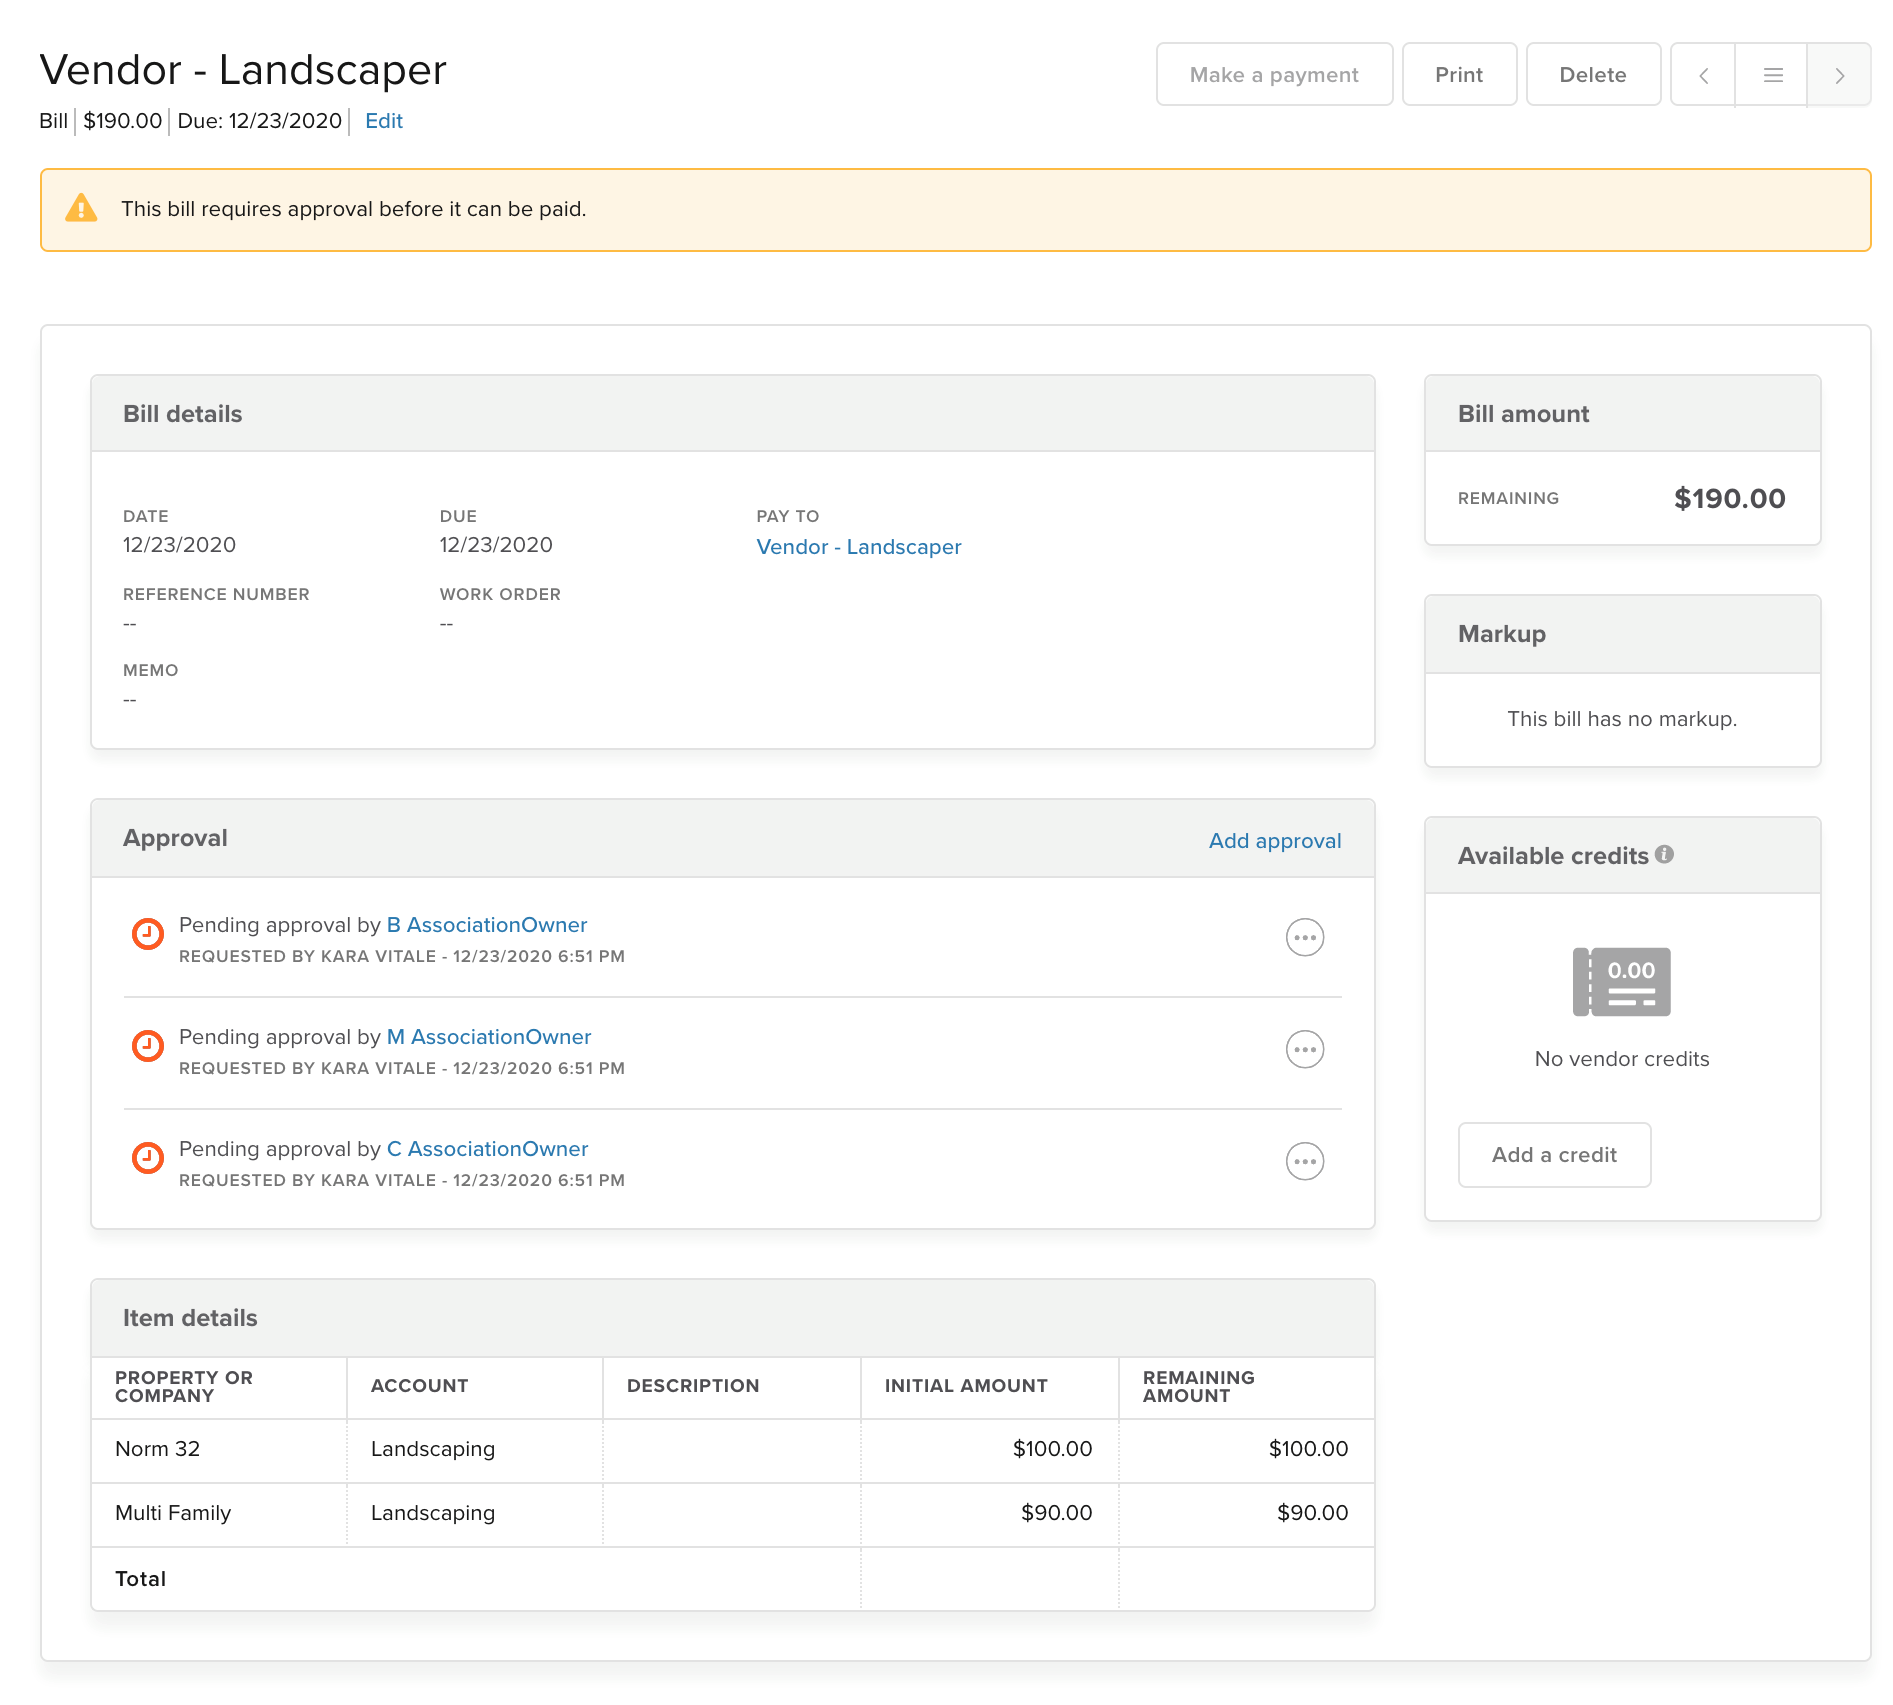Open options menu for B AssociationOwner approval
The height and width of the screenshot is (1705, 1893).
pyautogui.click(x=1304, y=937)
